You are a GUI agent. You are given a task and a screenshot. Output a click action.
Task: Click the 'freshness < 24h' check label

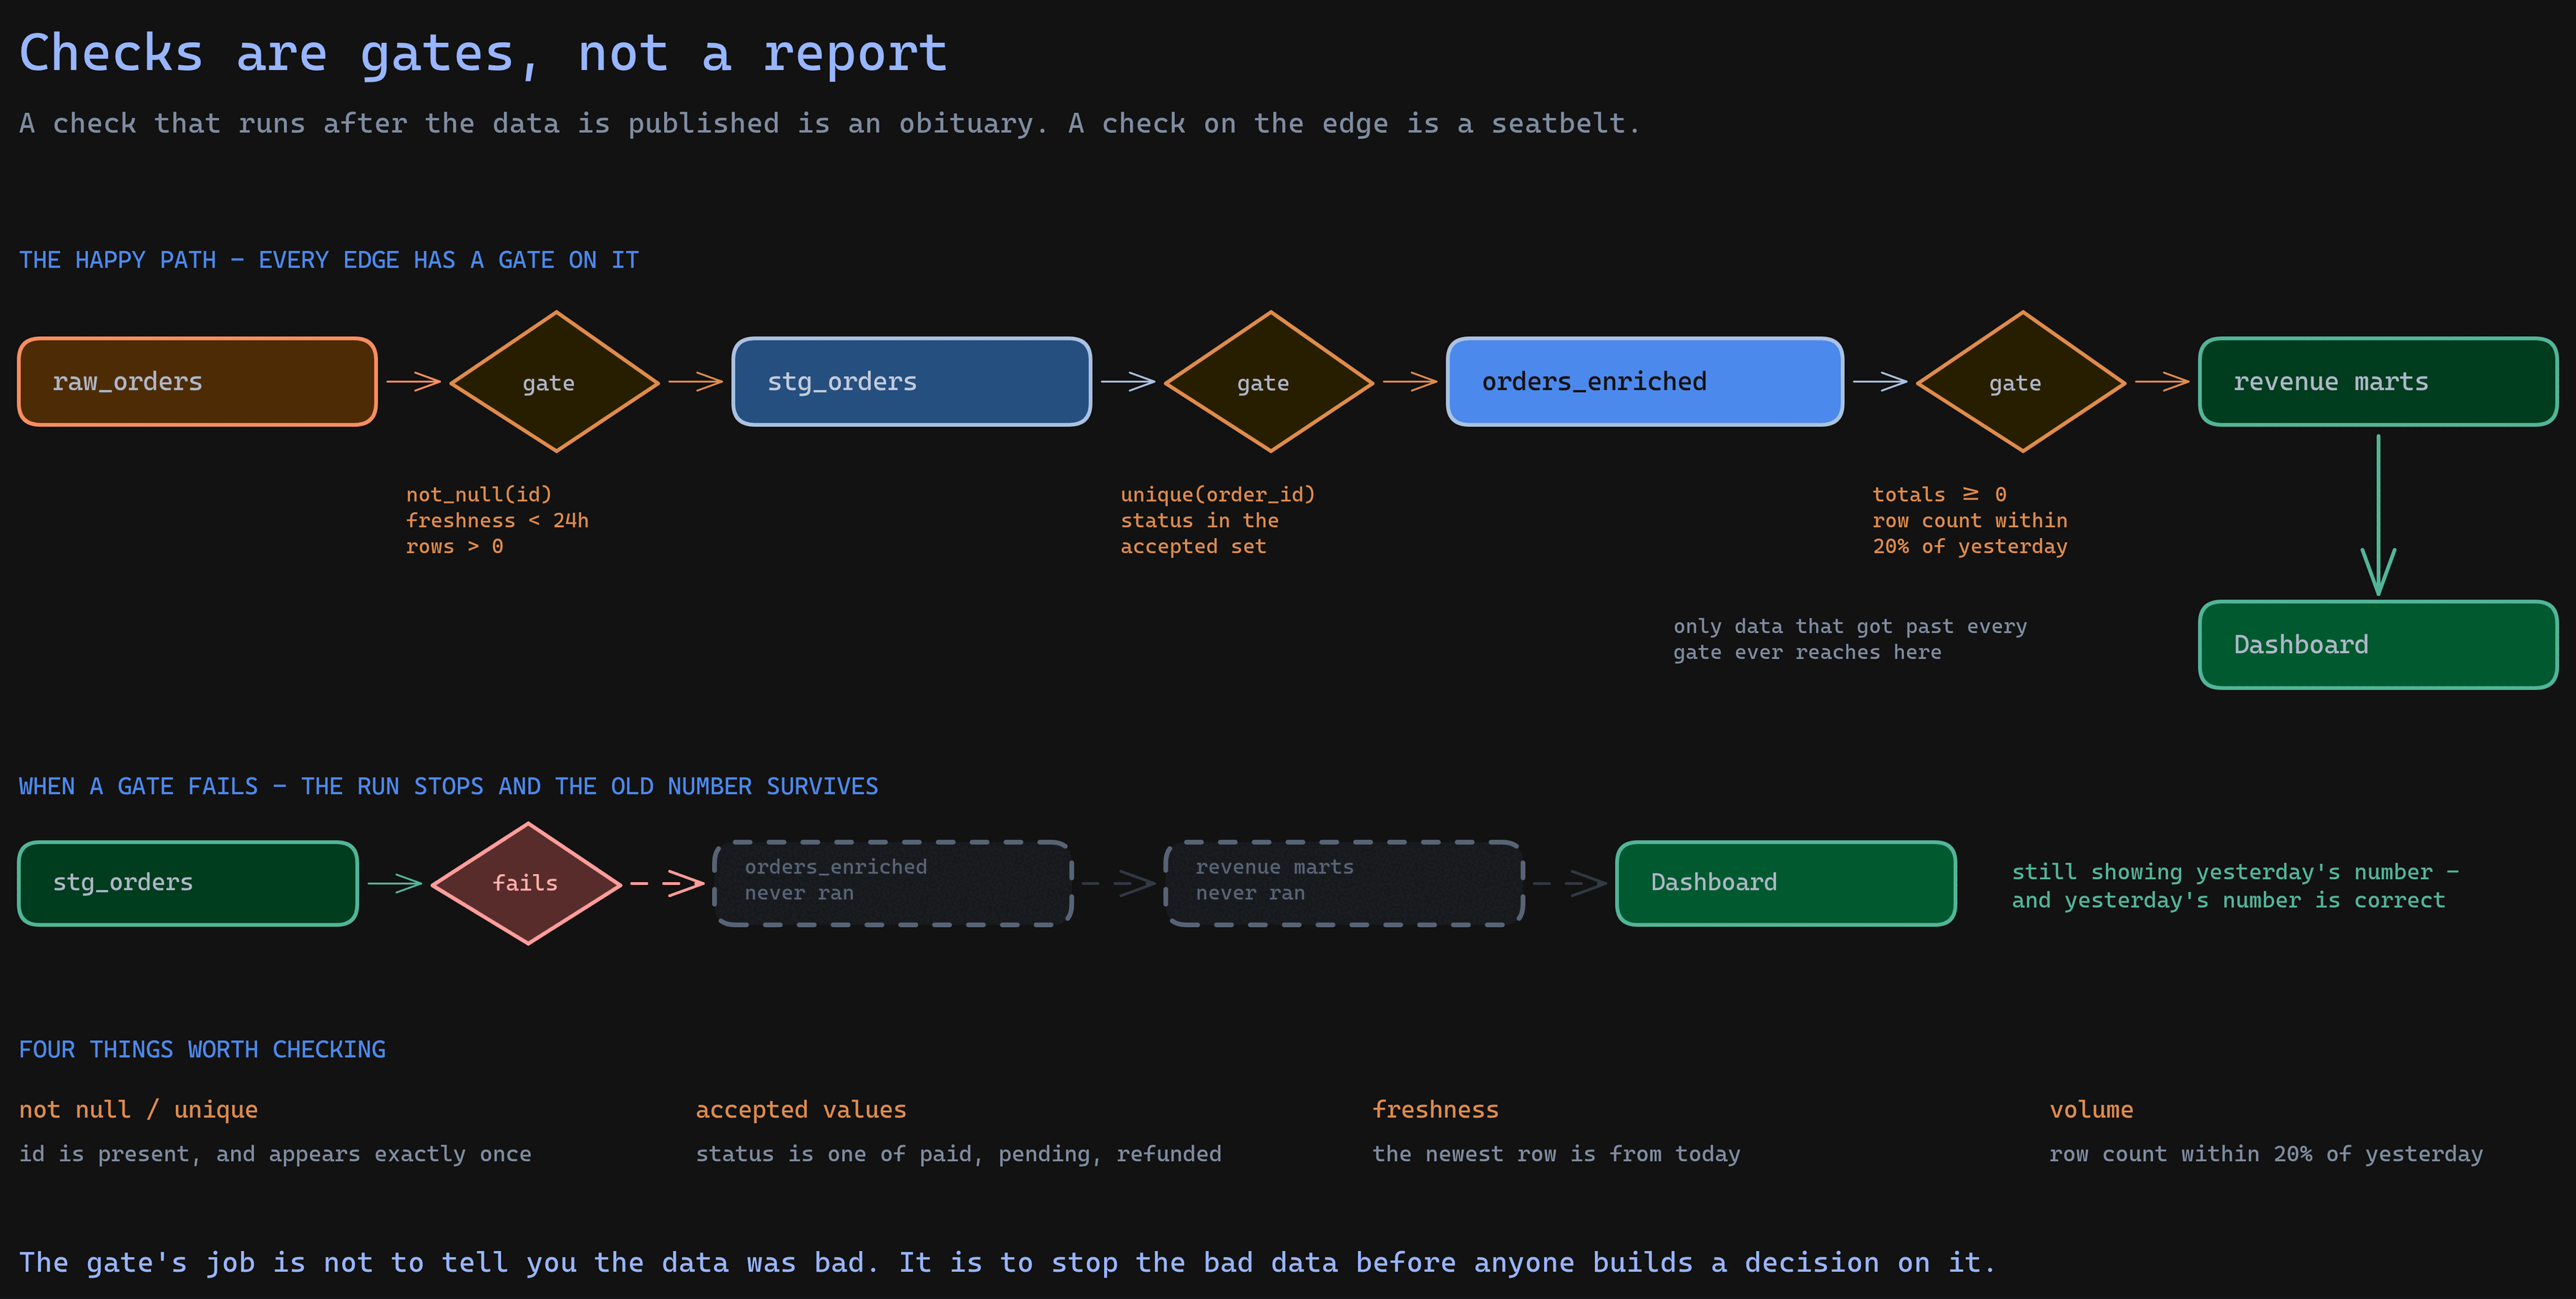497,520
